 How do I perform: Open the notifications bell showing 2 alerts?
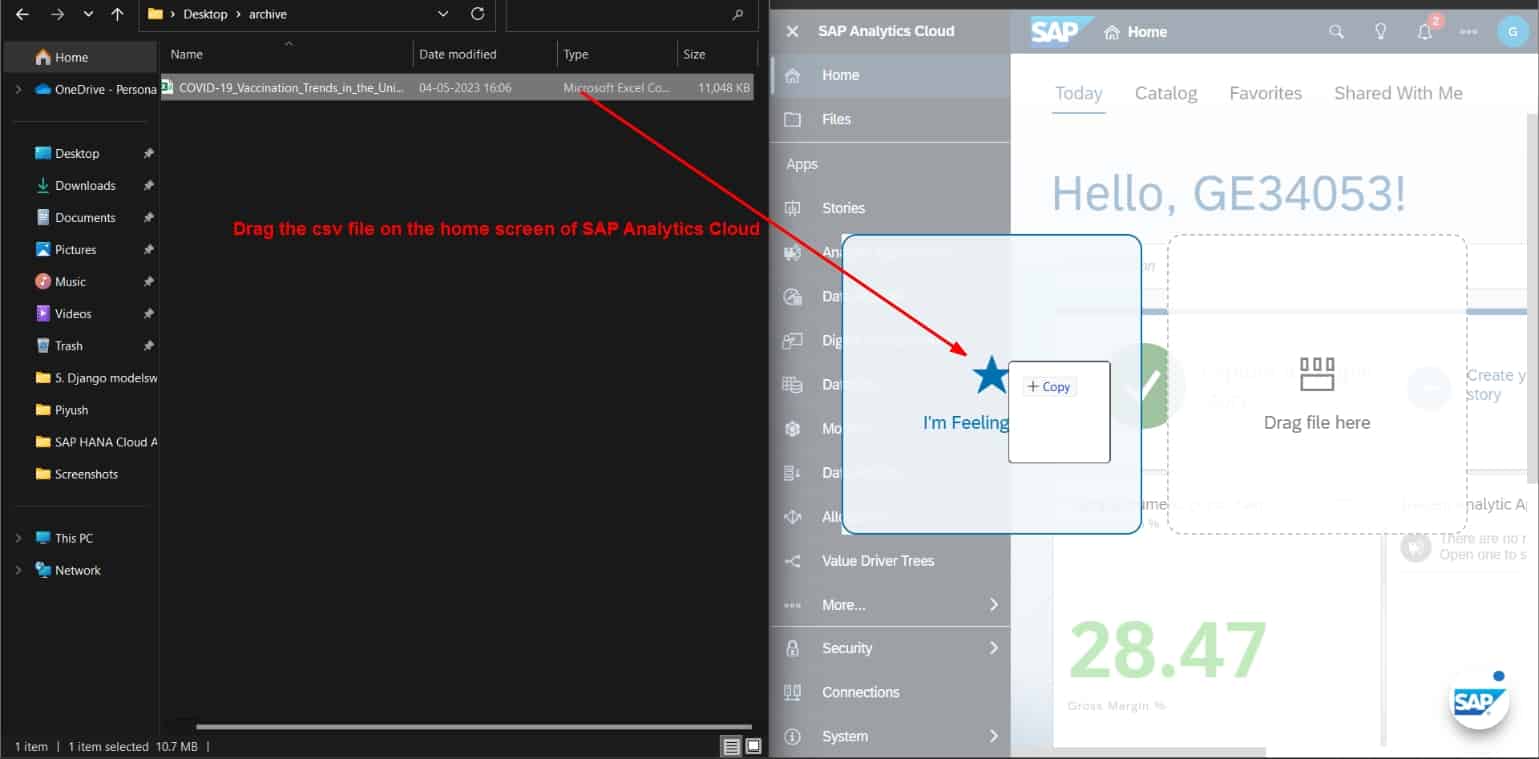point(1424,31)
